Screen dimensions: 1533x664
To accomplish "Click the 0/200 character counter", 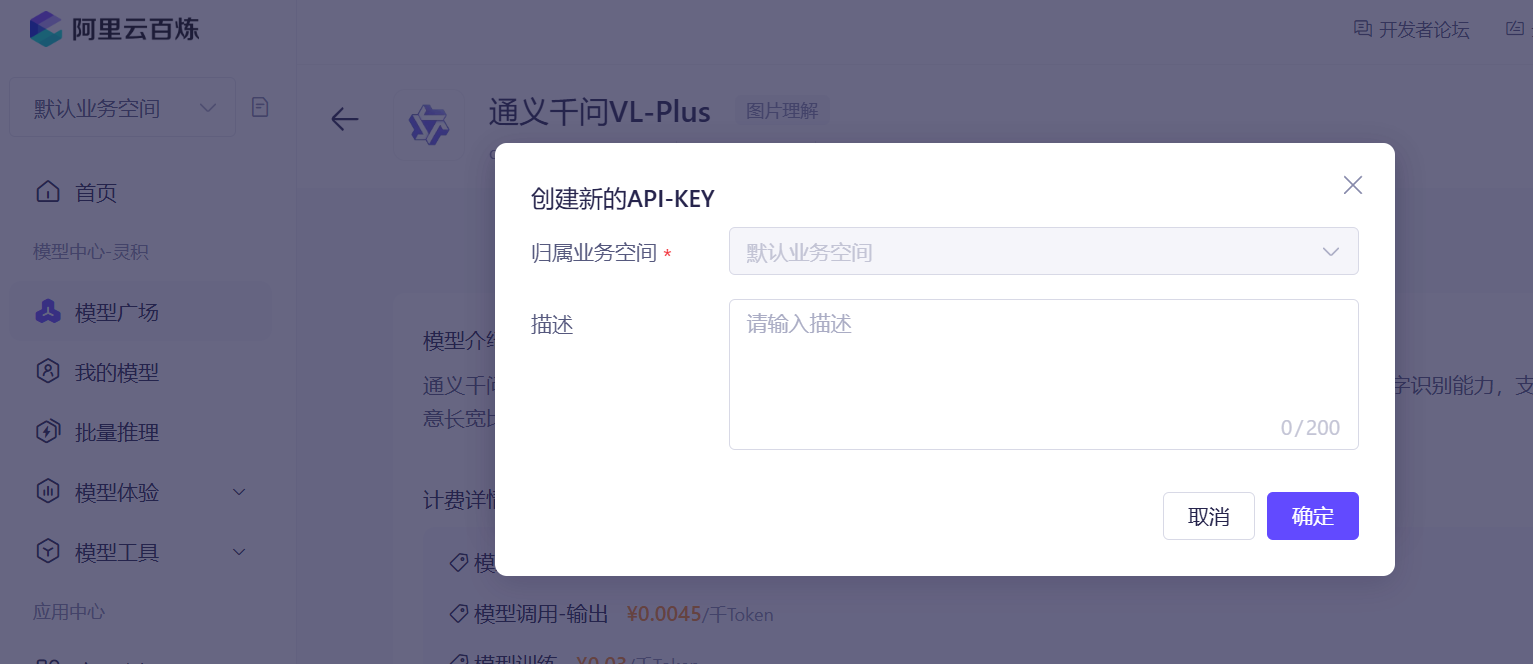I will click(1310, 428).
